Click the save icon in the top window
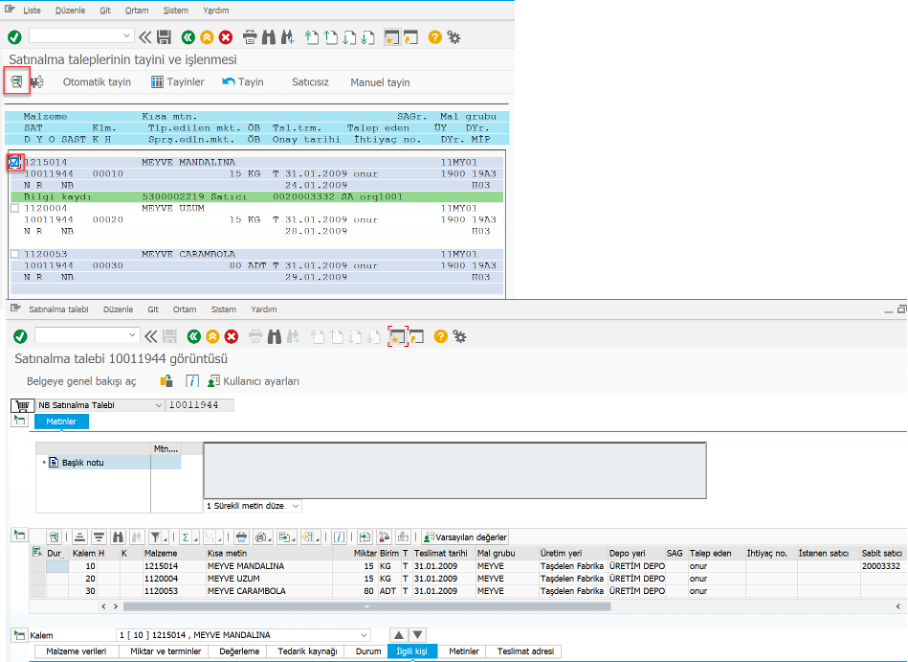 [x=164, y=37]
